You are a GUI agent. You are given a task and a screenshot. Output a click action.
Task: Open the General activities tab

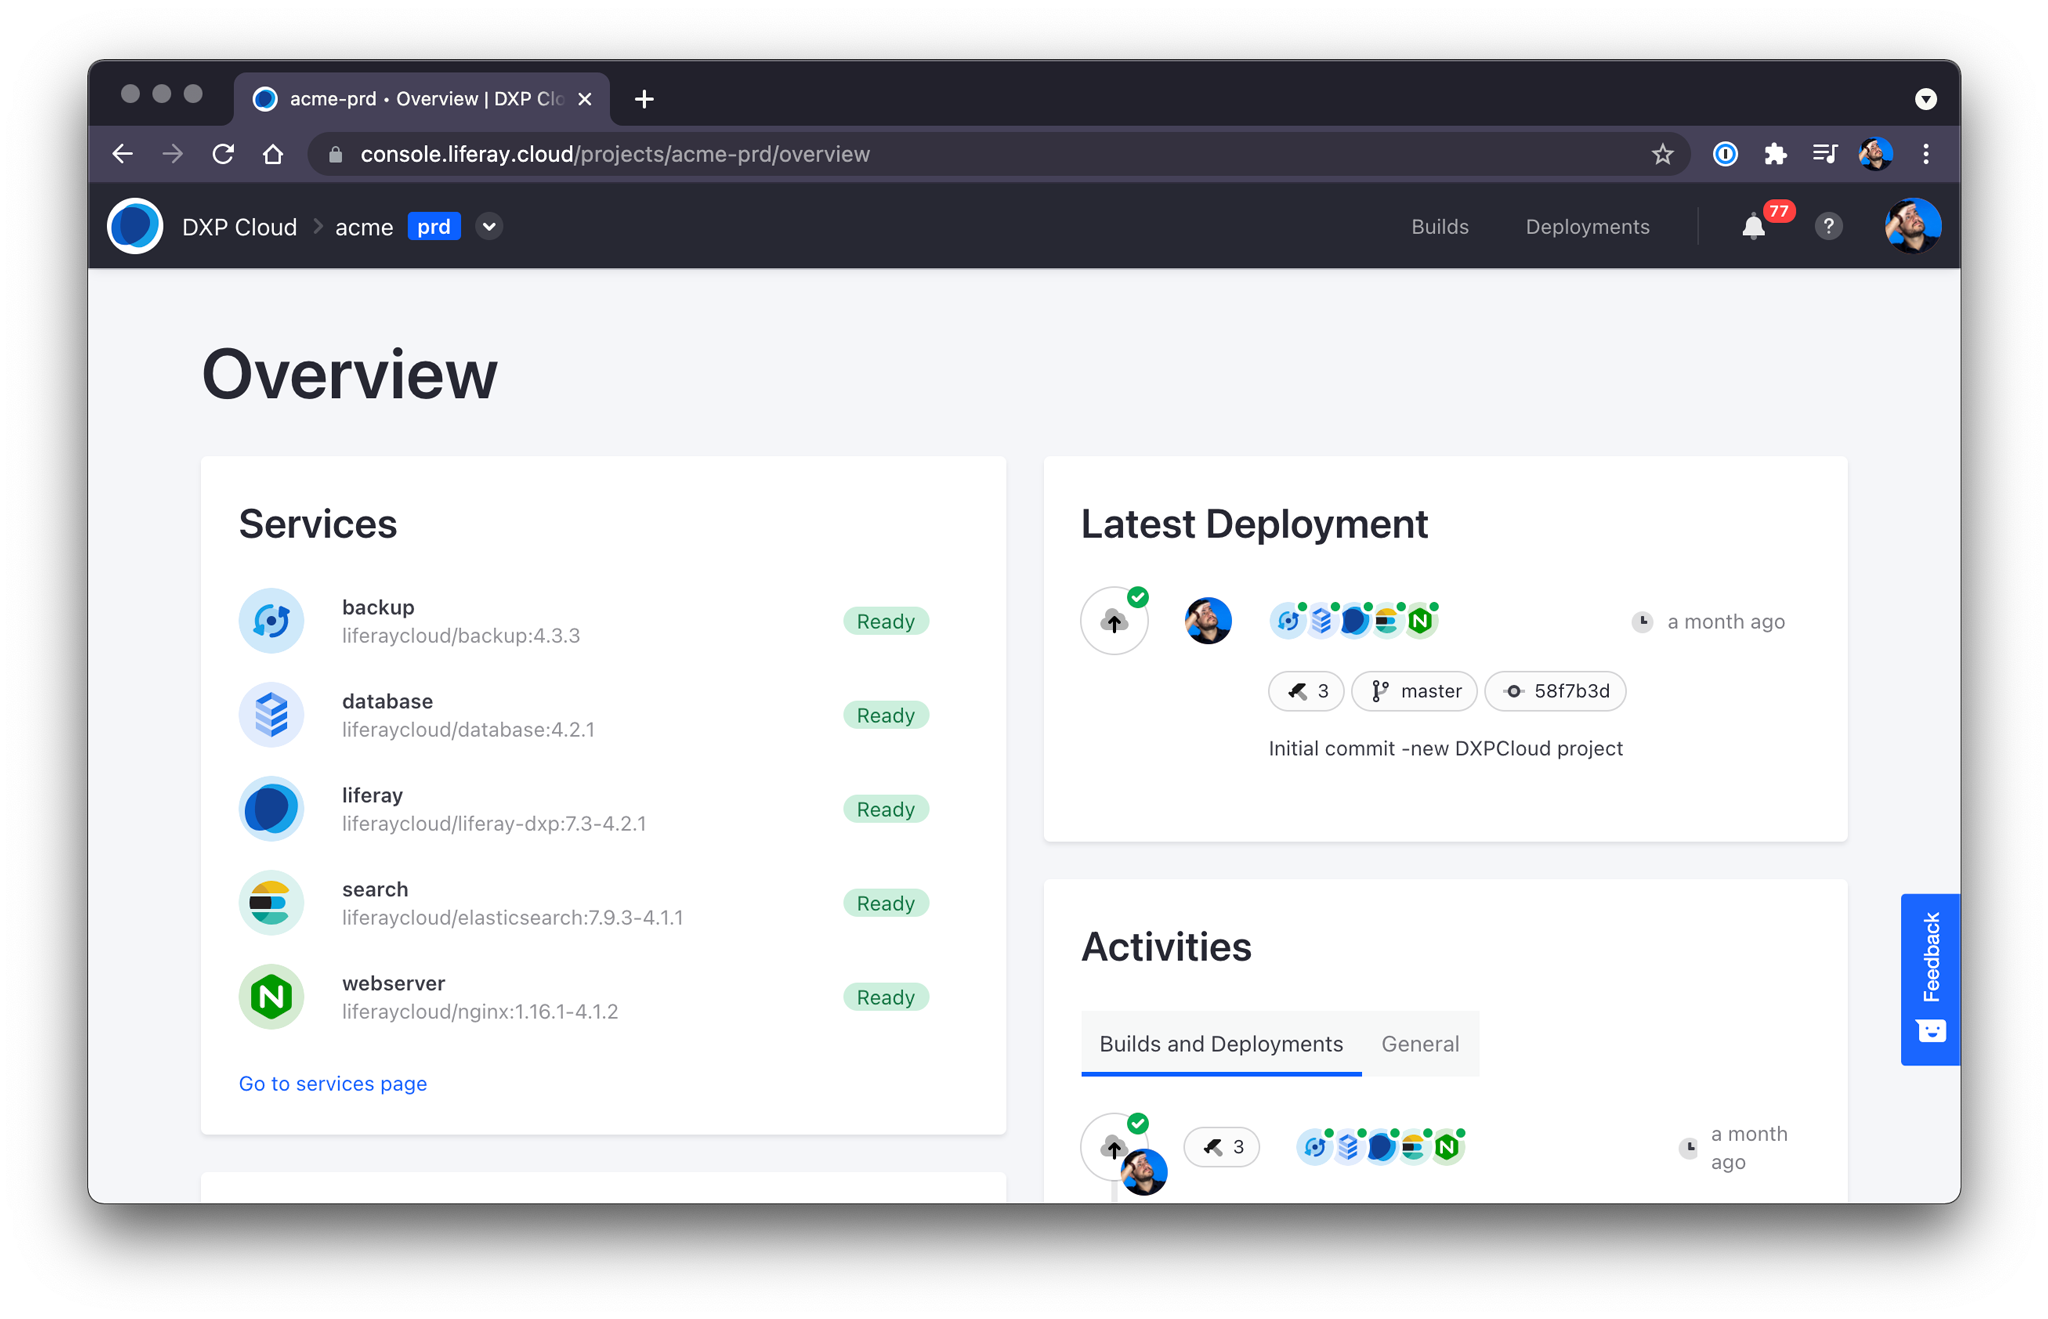[1420, 1043]
